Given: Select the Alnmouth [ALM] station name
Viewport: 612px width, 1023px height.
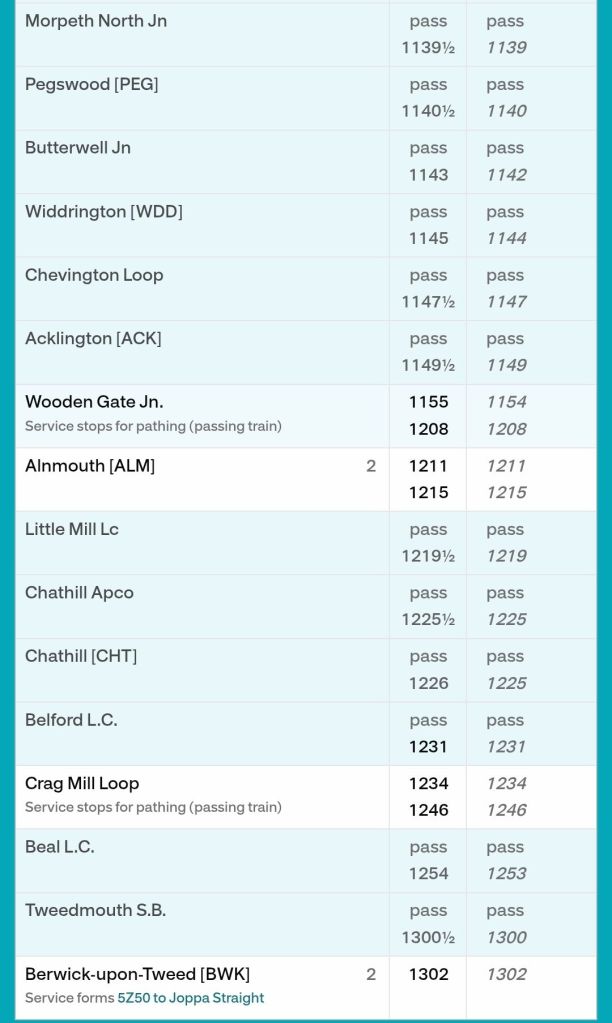Looking at the screenshot, I should 90,465.
